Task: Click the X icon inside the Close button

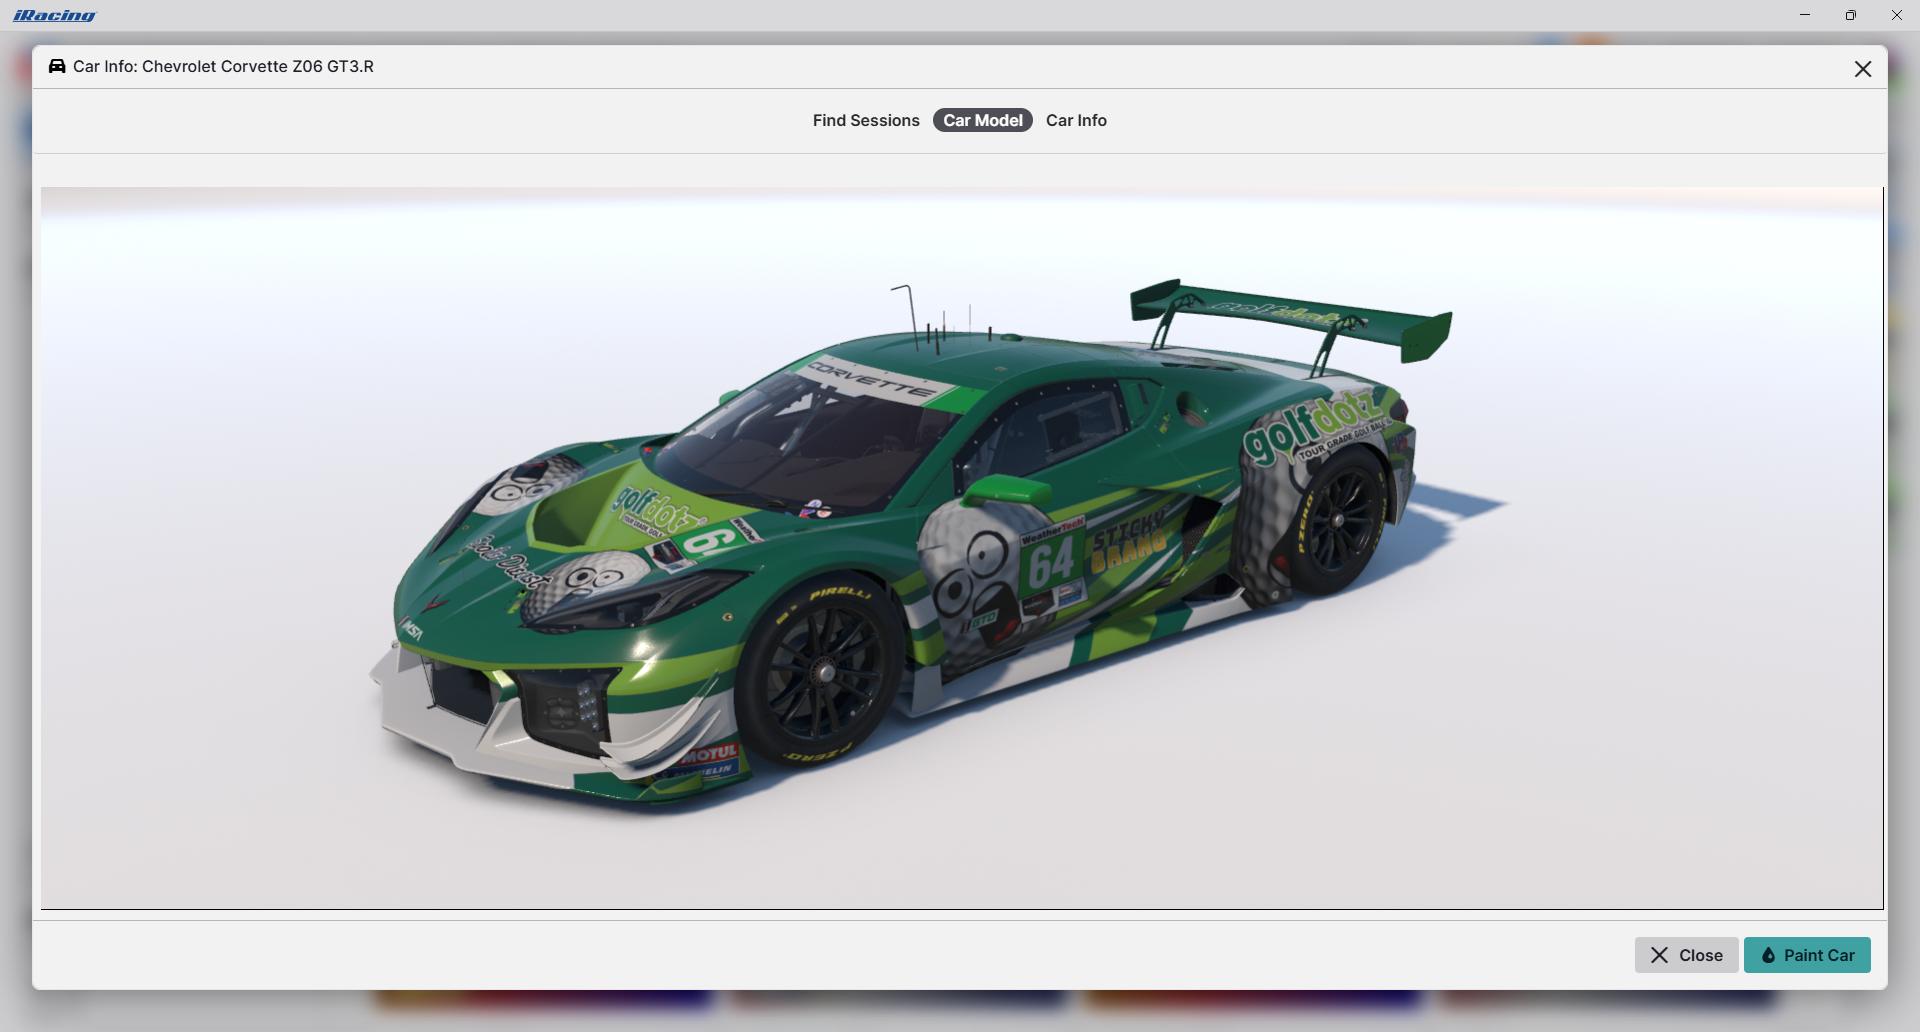Action: pyautogui.click(x=1660, y=955)
